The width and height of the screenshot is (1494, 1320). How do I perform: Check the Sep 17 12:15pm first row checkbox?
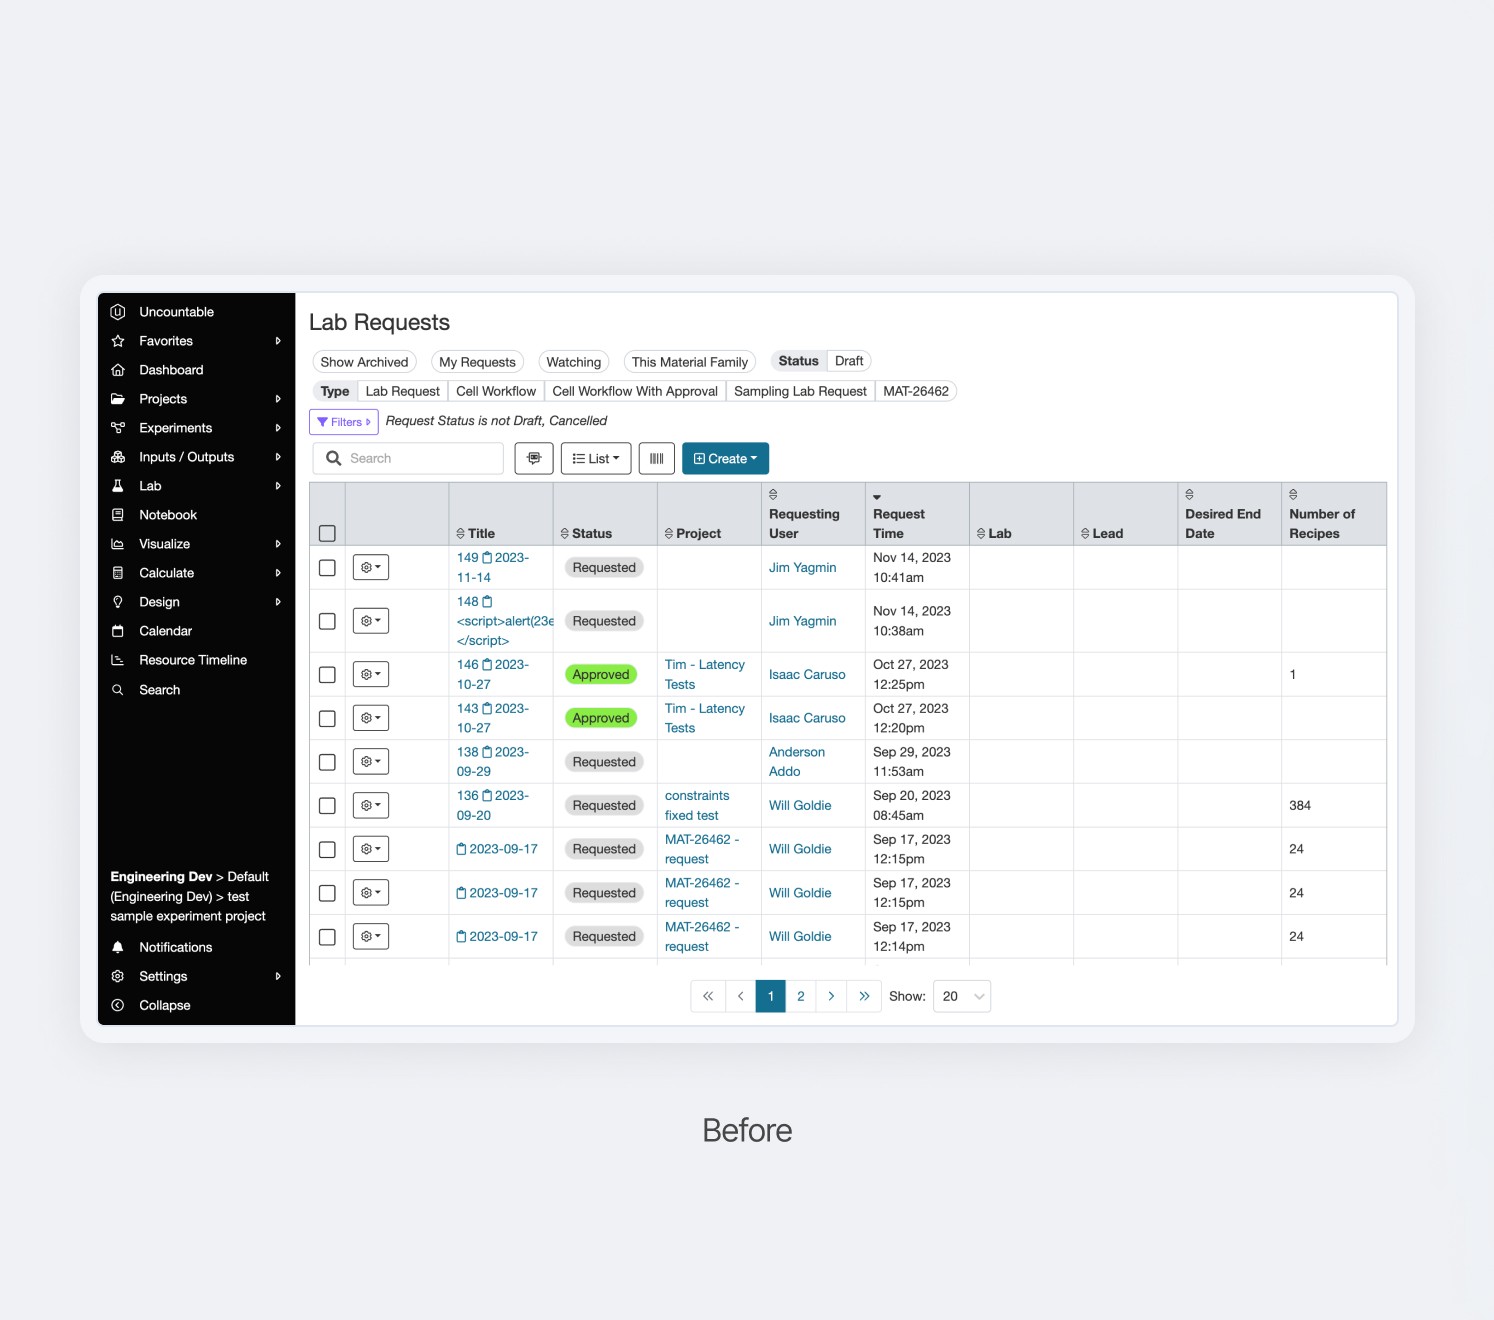click(x=327, y=849)
